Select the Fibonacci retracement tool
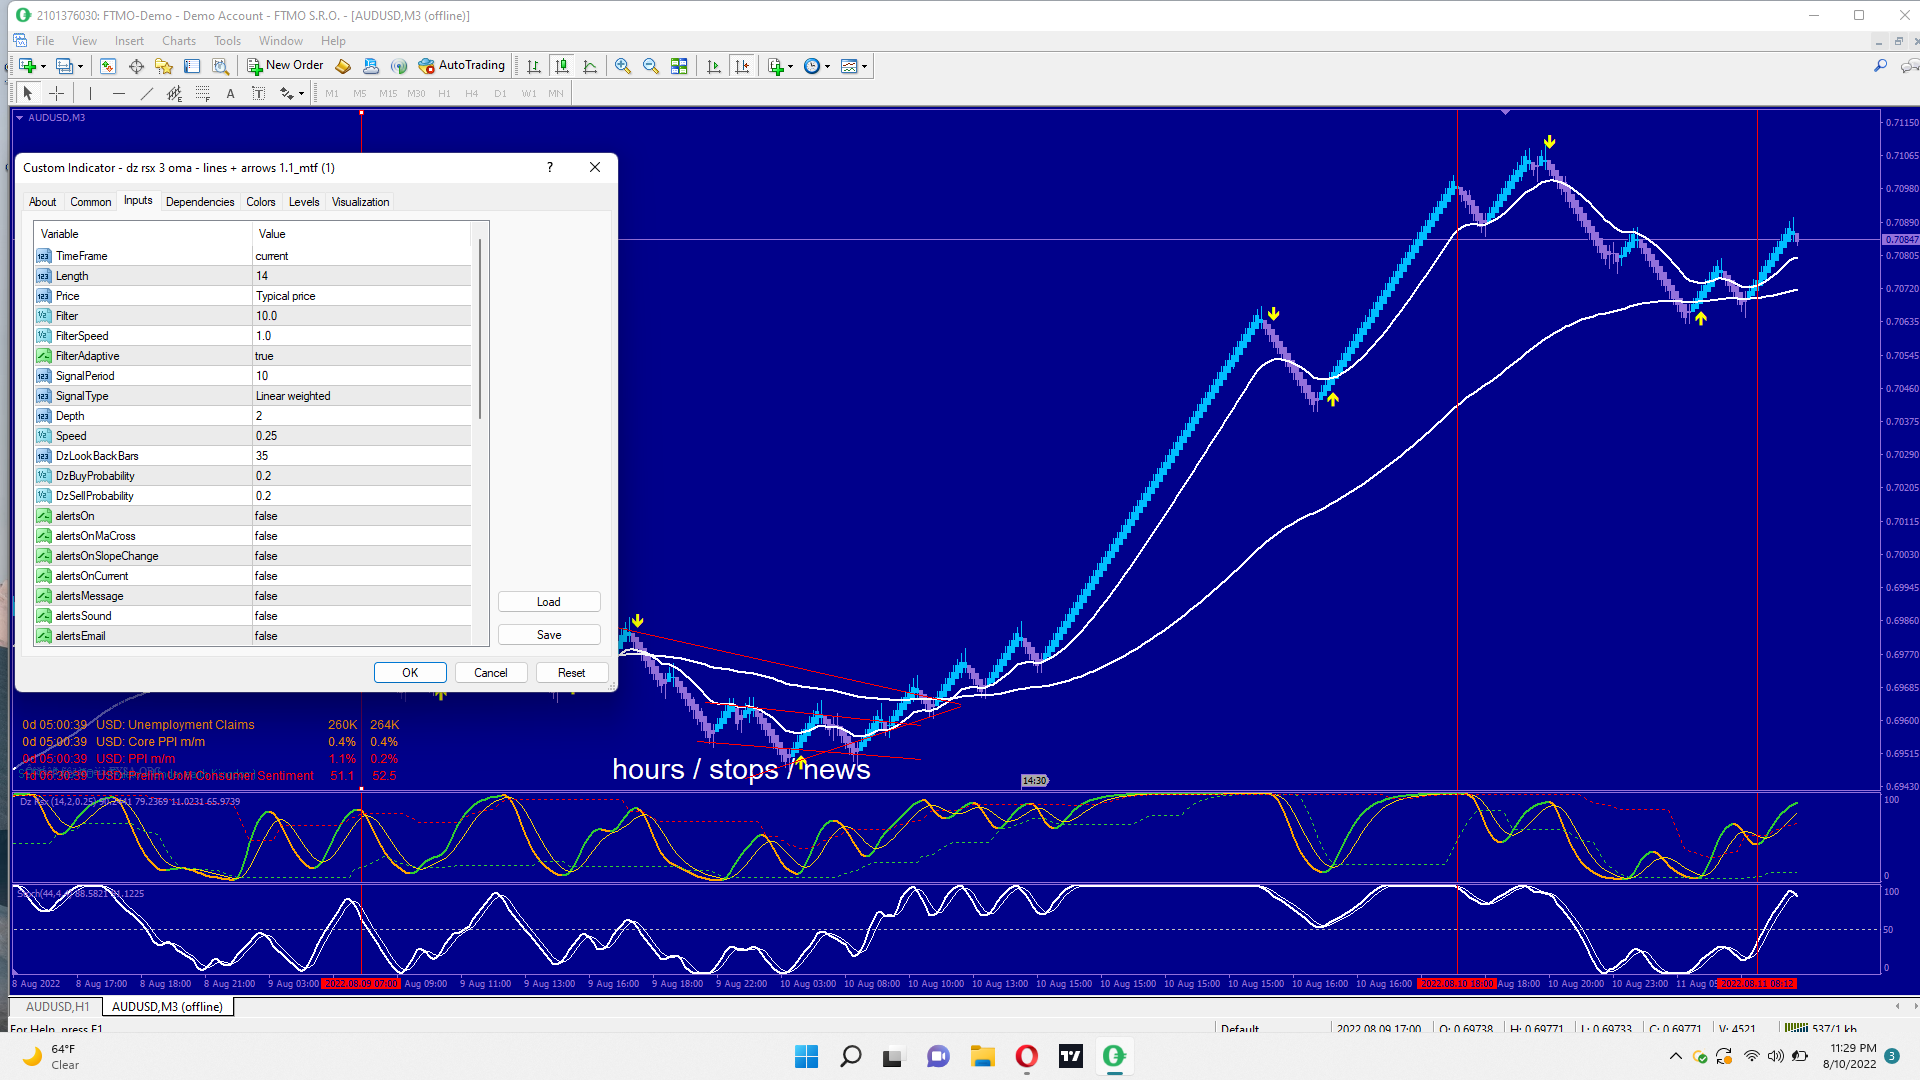The image size is (1920, 1080). click(x=203, y=93)
